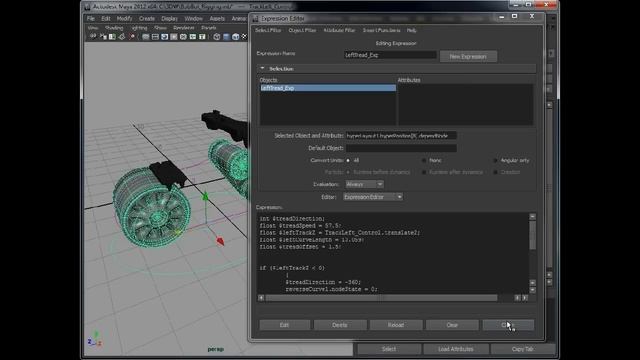Click Smooth Shade All icon
Screen dimensions: 640x360
[x=227, y=37]
